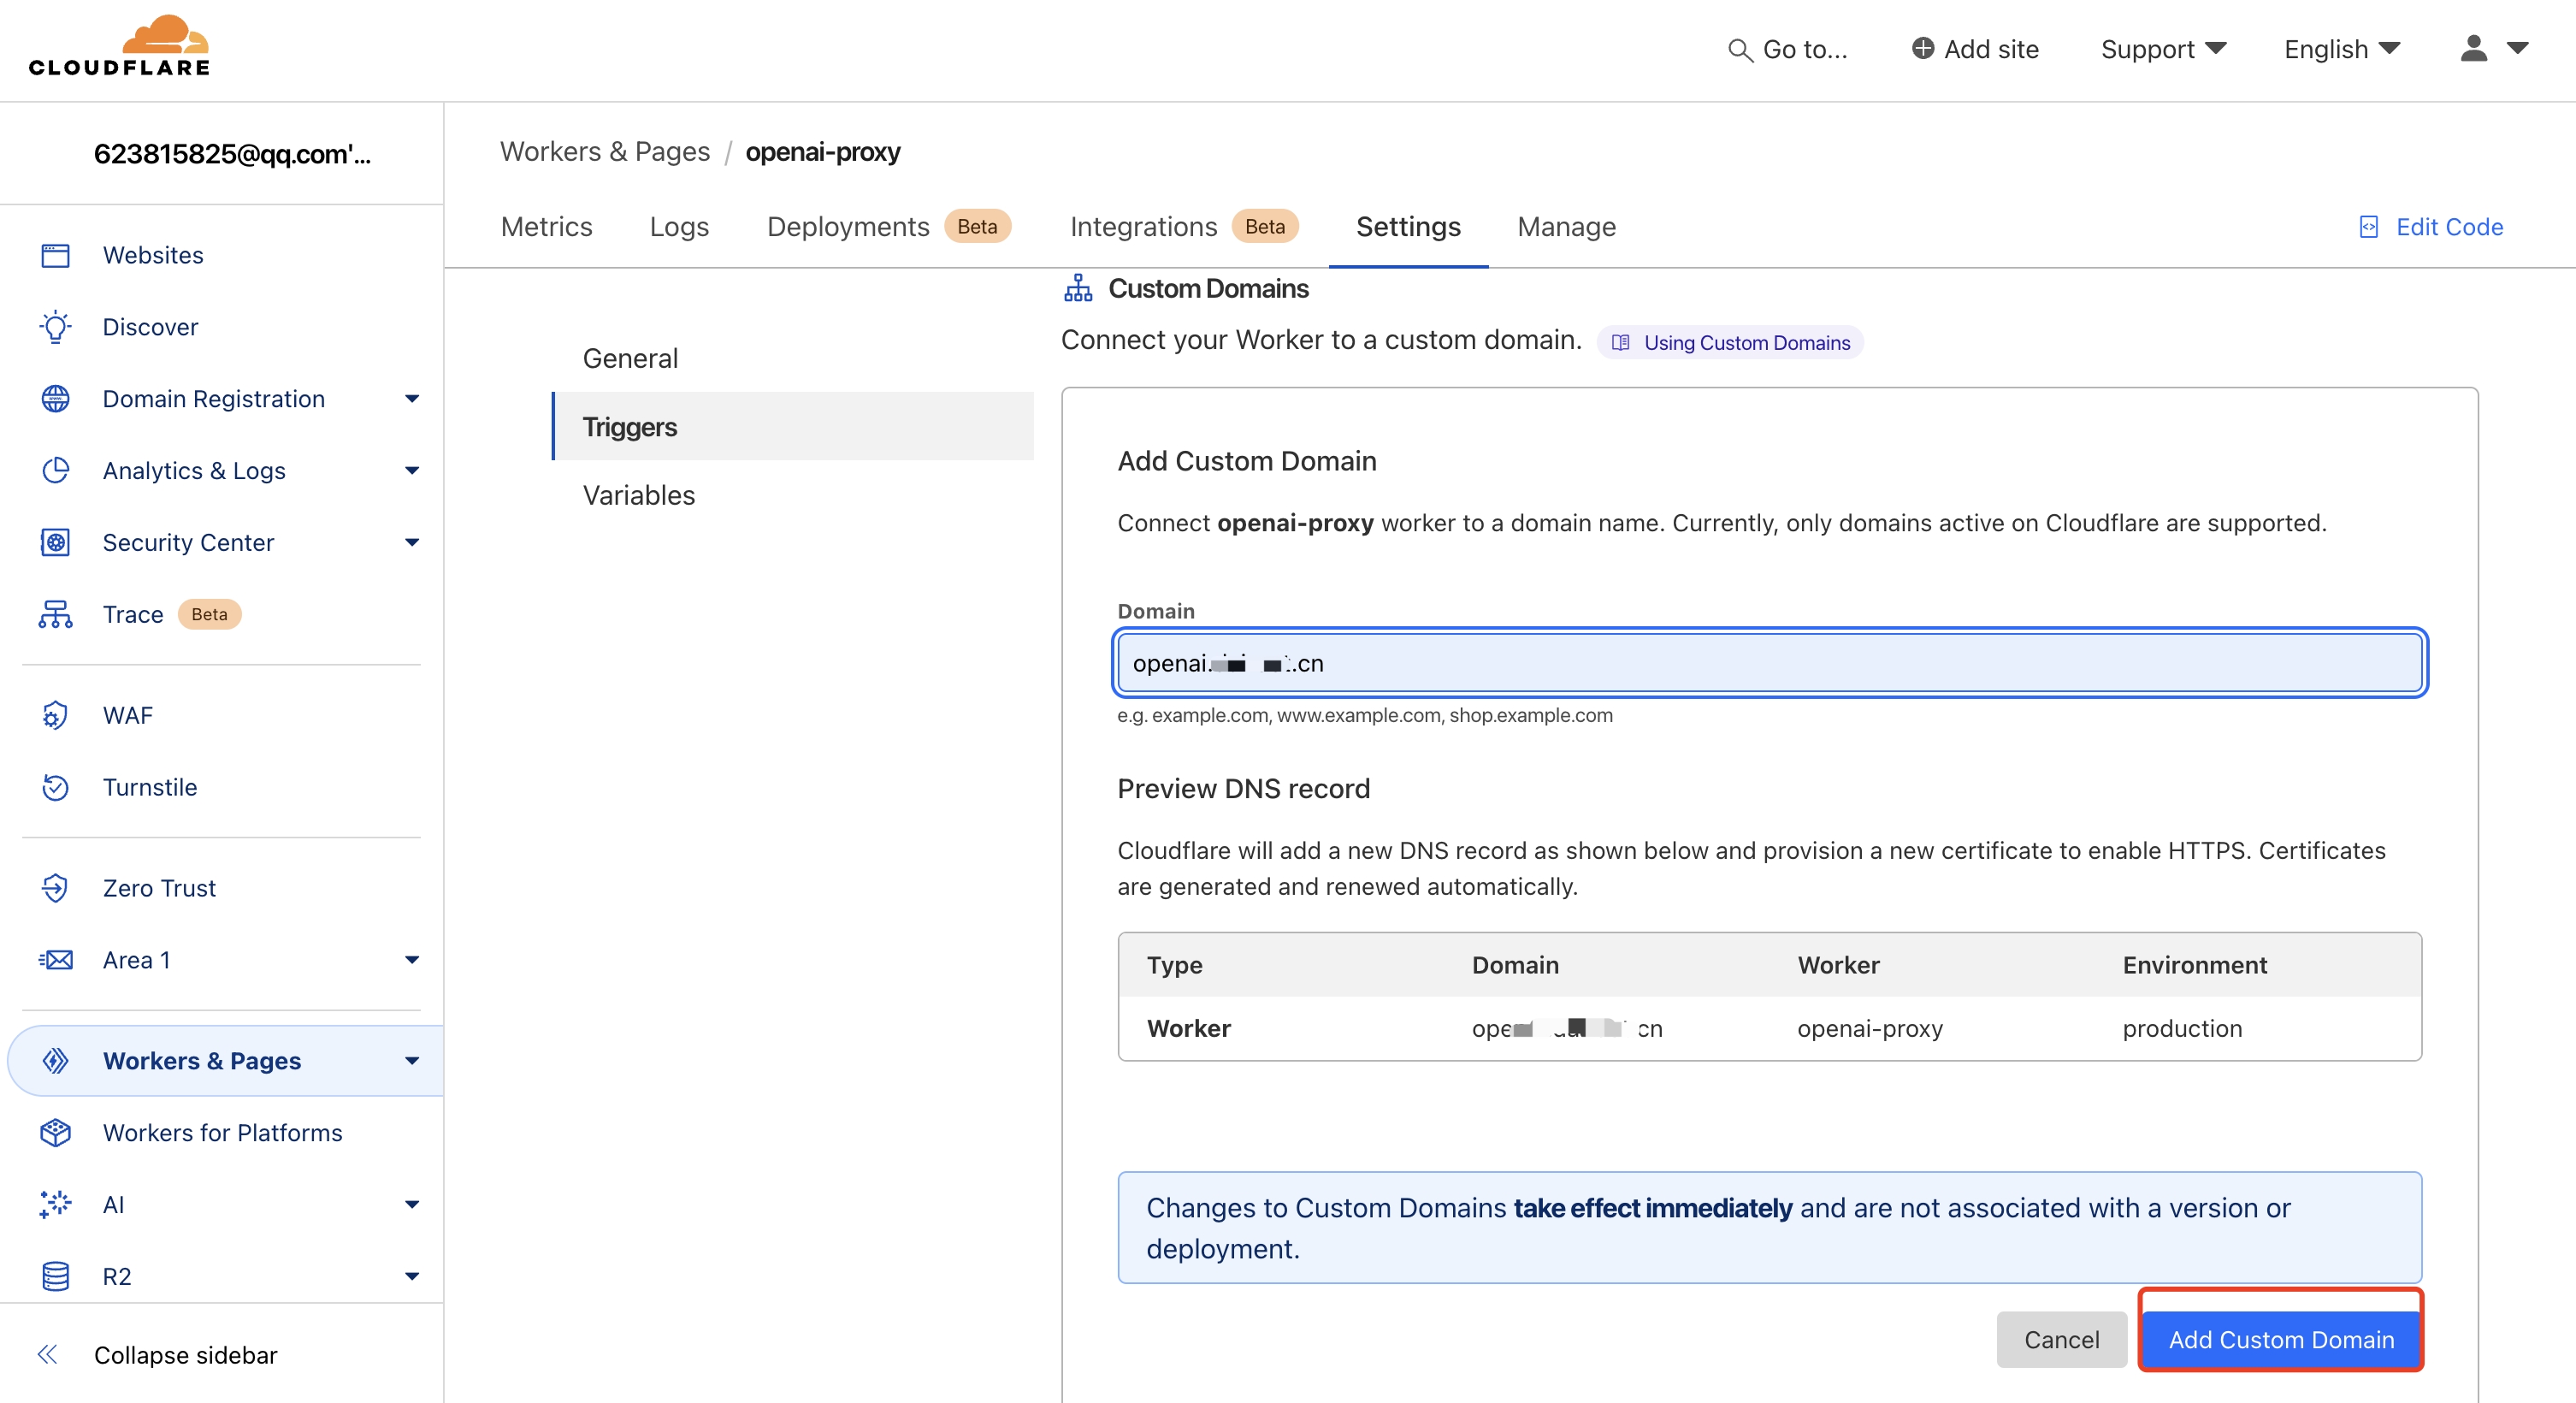Expand Domain Registration menu arrow
Screen dimensions: 2576x1403
click(x=412, y=399)
